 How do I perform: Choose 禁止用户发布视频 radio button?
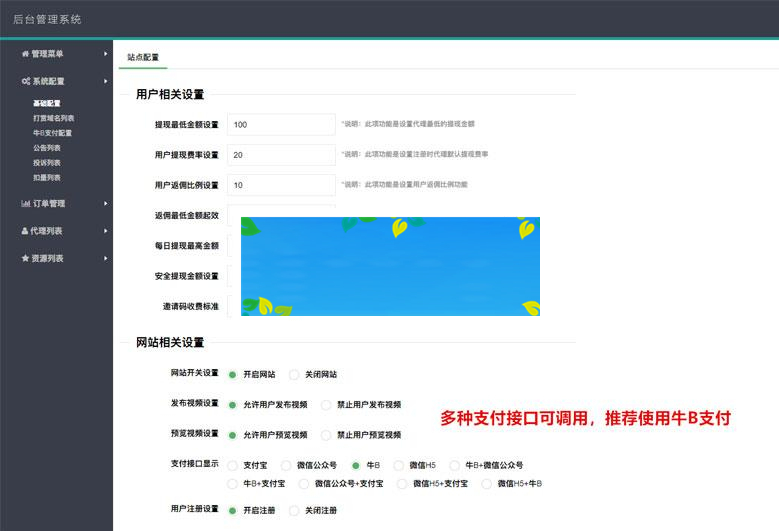pos(326,405)
